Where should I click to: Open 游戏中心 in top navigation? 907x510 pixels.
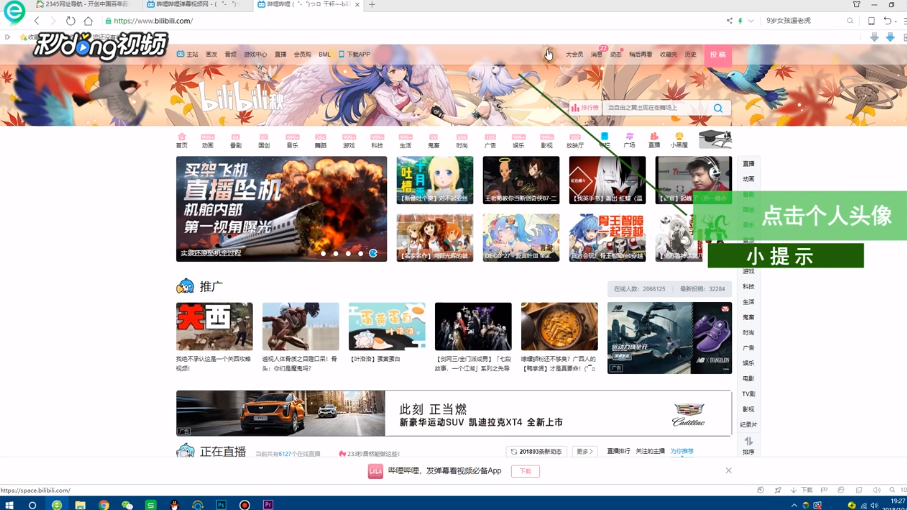click(x=255, y=54)
